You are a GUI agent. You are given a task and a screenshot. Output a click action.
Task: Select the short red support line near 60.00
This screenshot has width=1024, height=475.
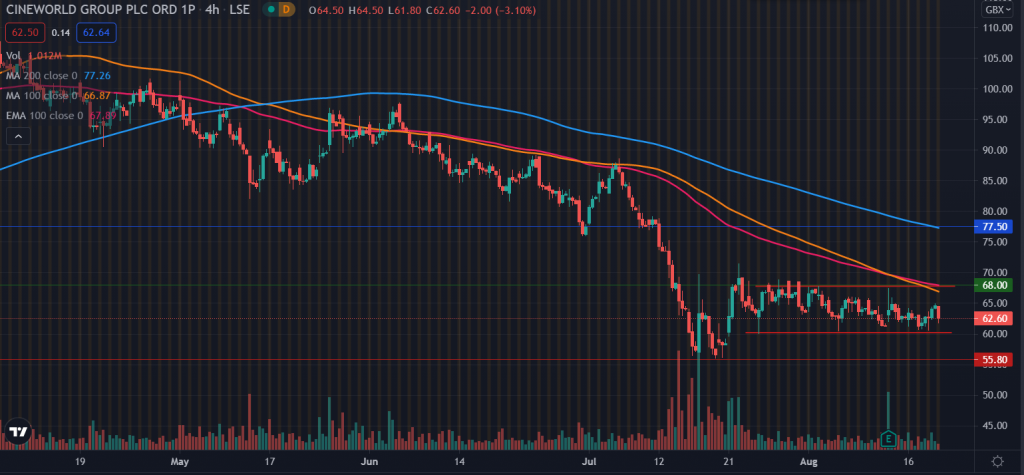[848, 333]
